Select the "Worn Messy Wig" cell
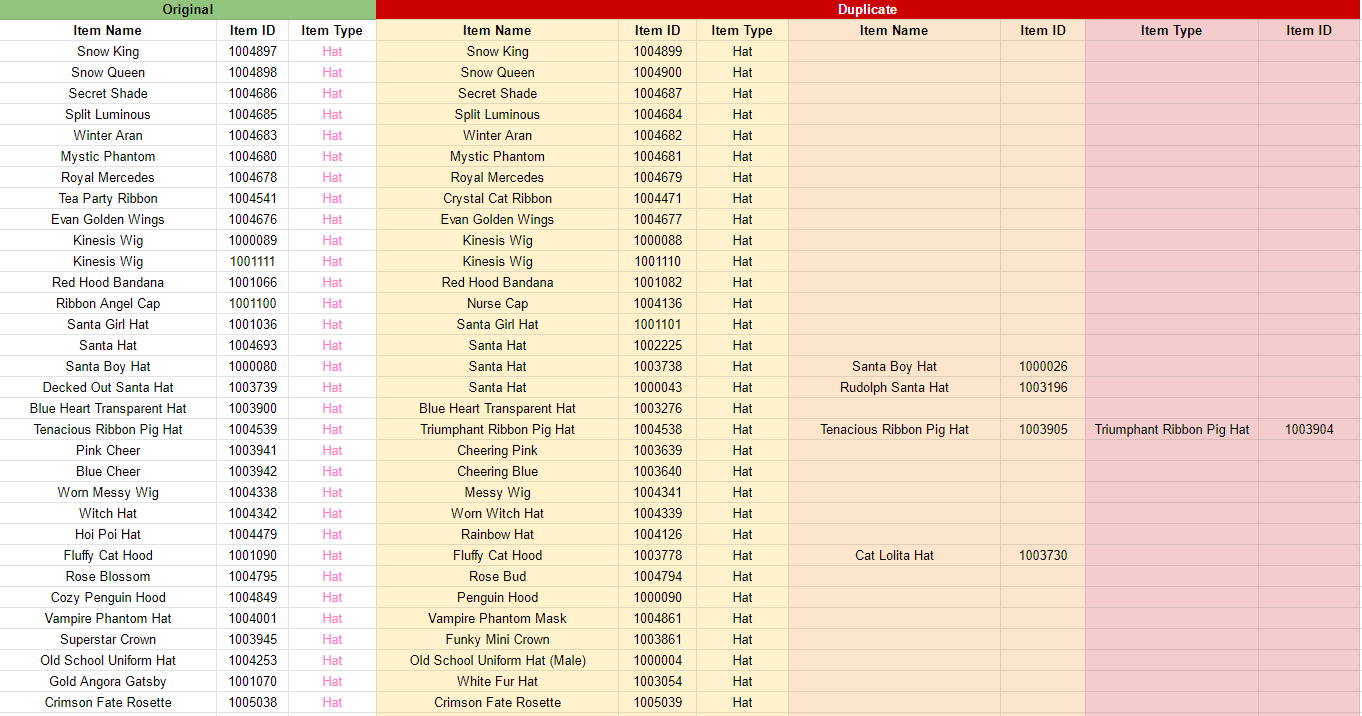The image size is (1362, 716). [x=108, y=492]
